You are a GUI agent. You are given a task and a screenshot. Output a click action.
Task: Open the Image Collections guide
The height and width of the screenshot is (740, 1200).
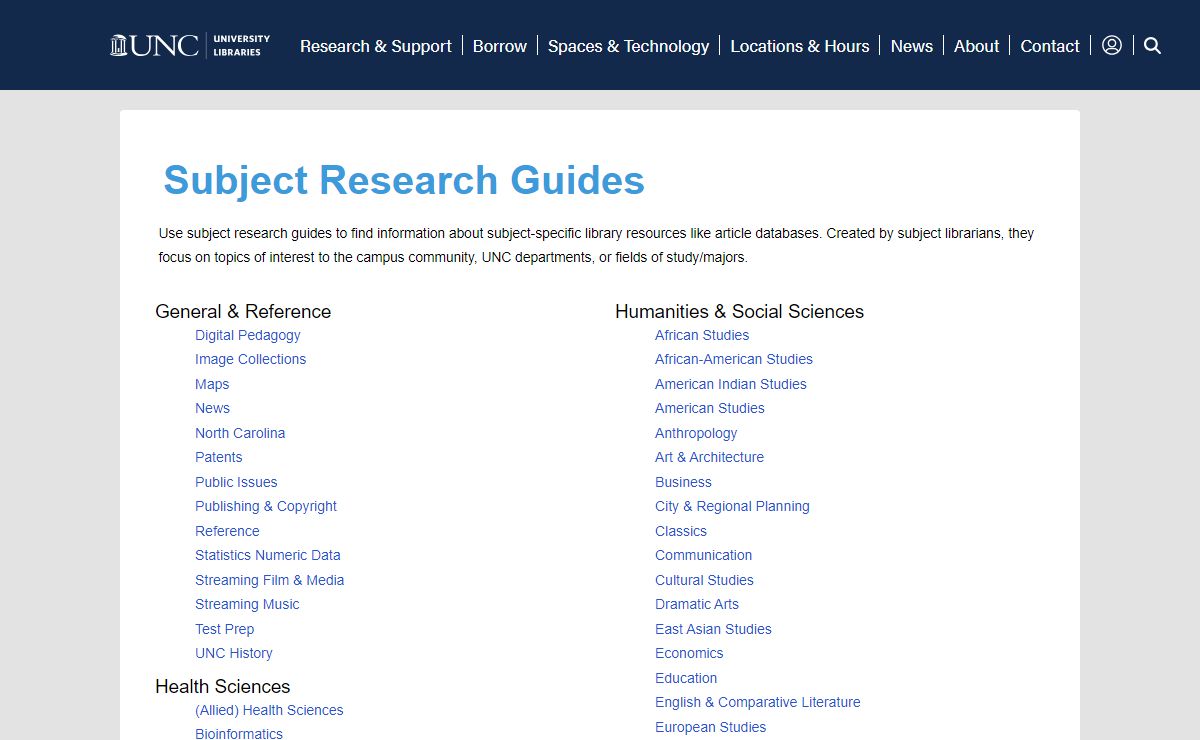(251, 359)
